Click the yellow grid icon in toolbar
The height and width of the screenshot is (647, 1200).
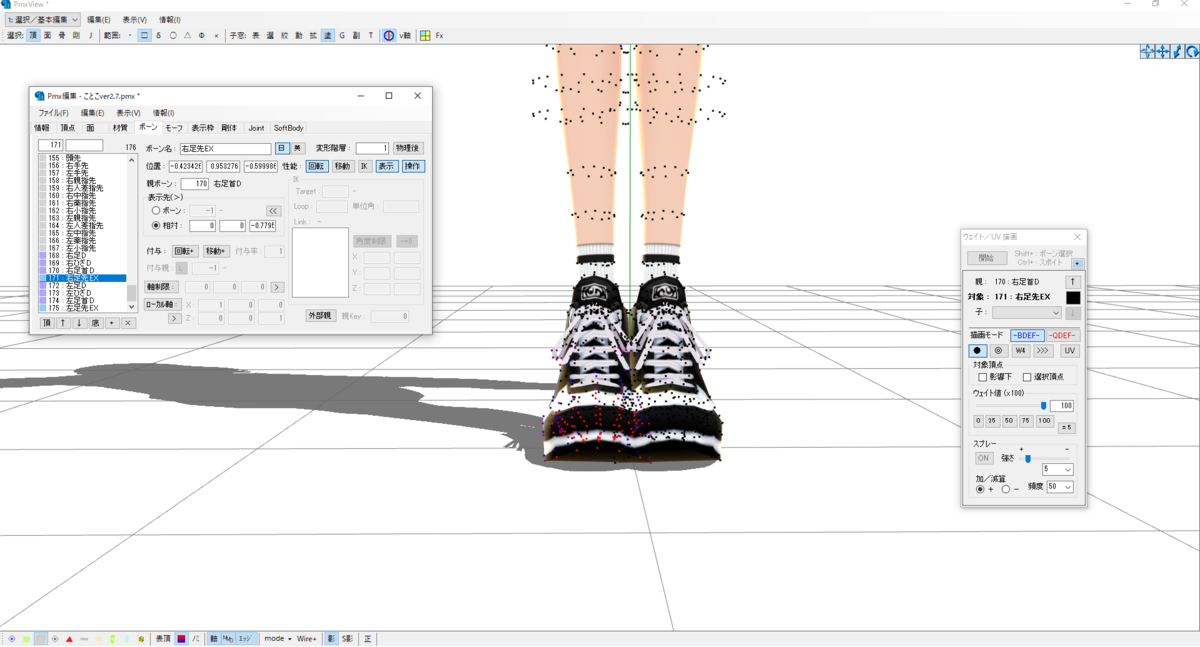click(x=425, y=35)
